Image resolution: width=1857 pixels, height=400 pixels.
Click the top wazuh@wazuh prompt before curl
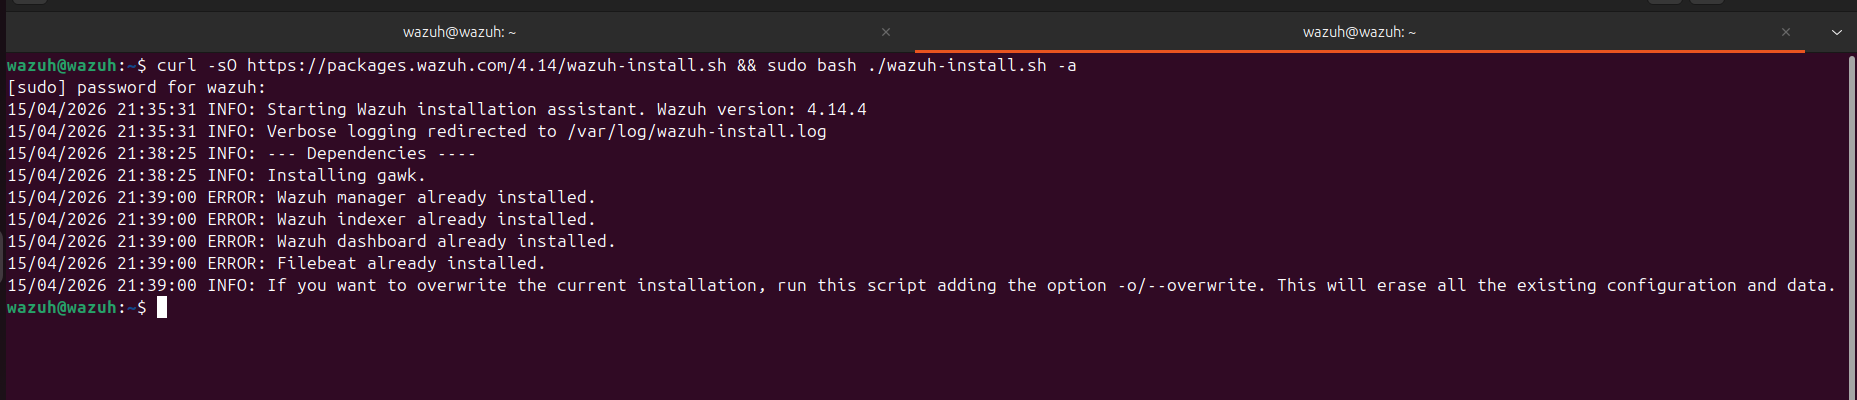point(62,66)
